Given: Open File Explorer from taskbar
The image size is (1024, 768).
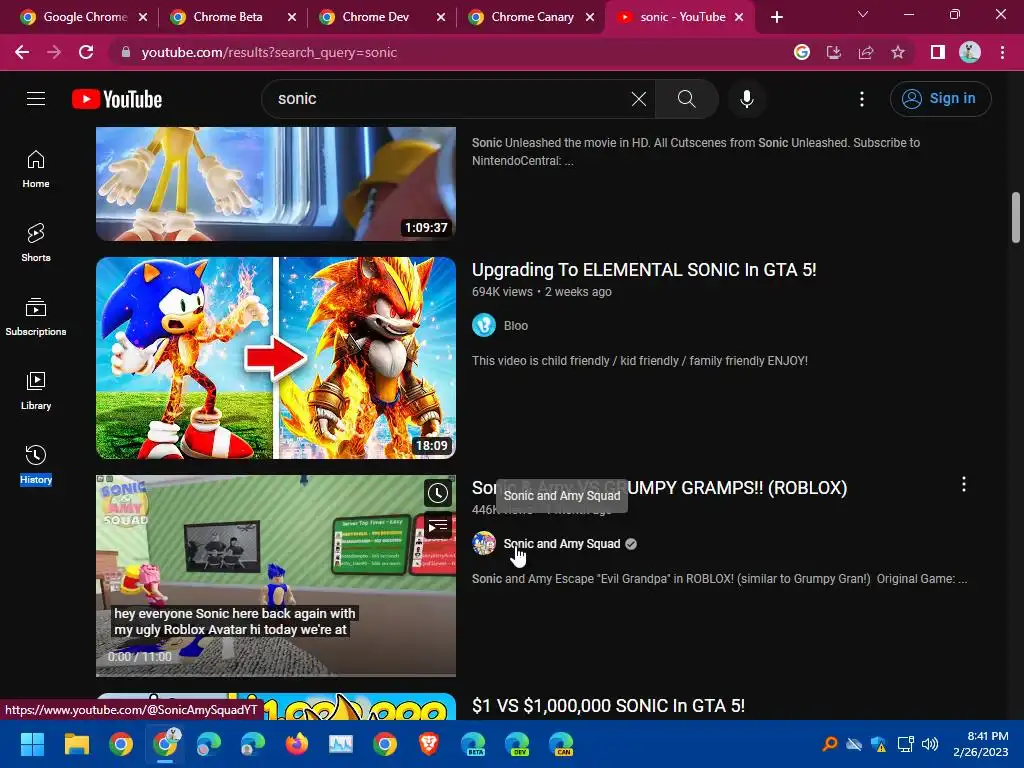Looking at the screenshot, I should 76,744.
